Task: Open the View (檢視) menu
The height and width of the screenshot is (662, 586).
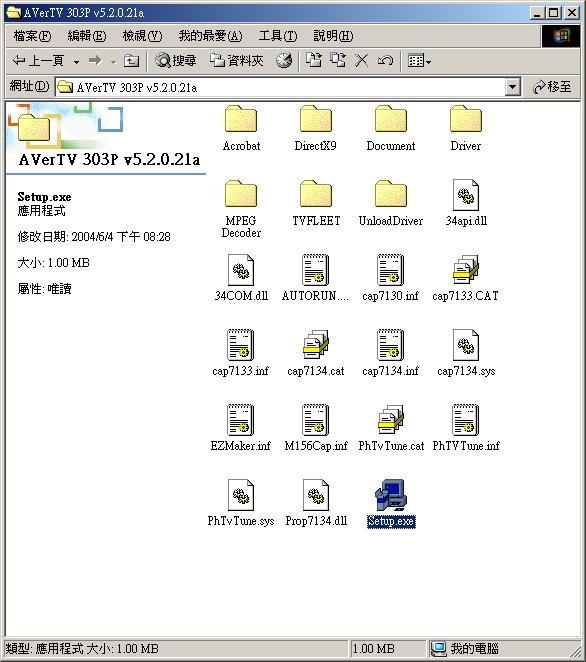Action: point(142,36)
